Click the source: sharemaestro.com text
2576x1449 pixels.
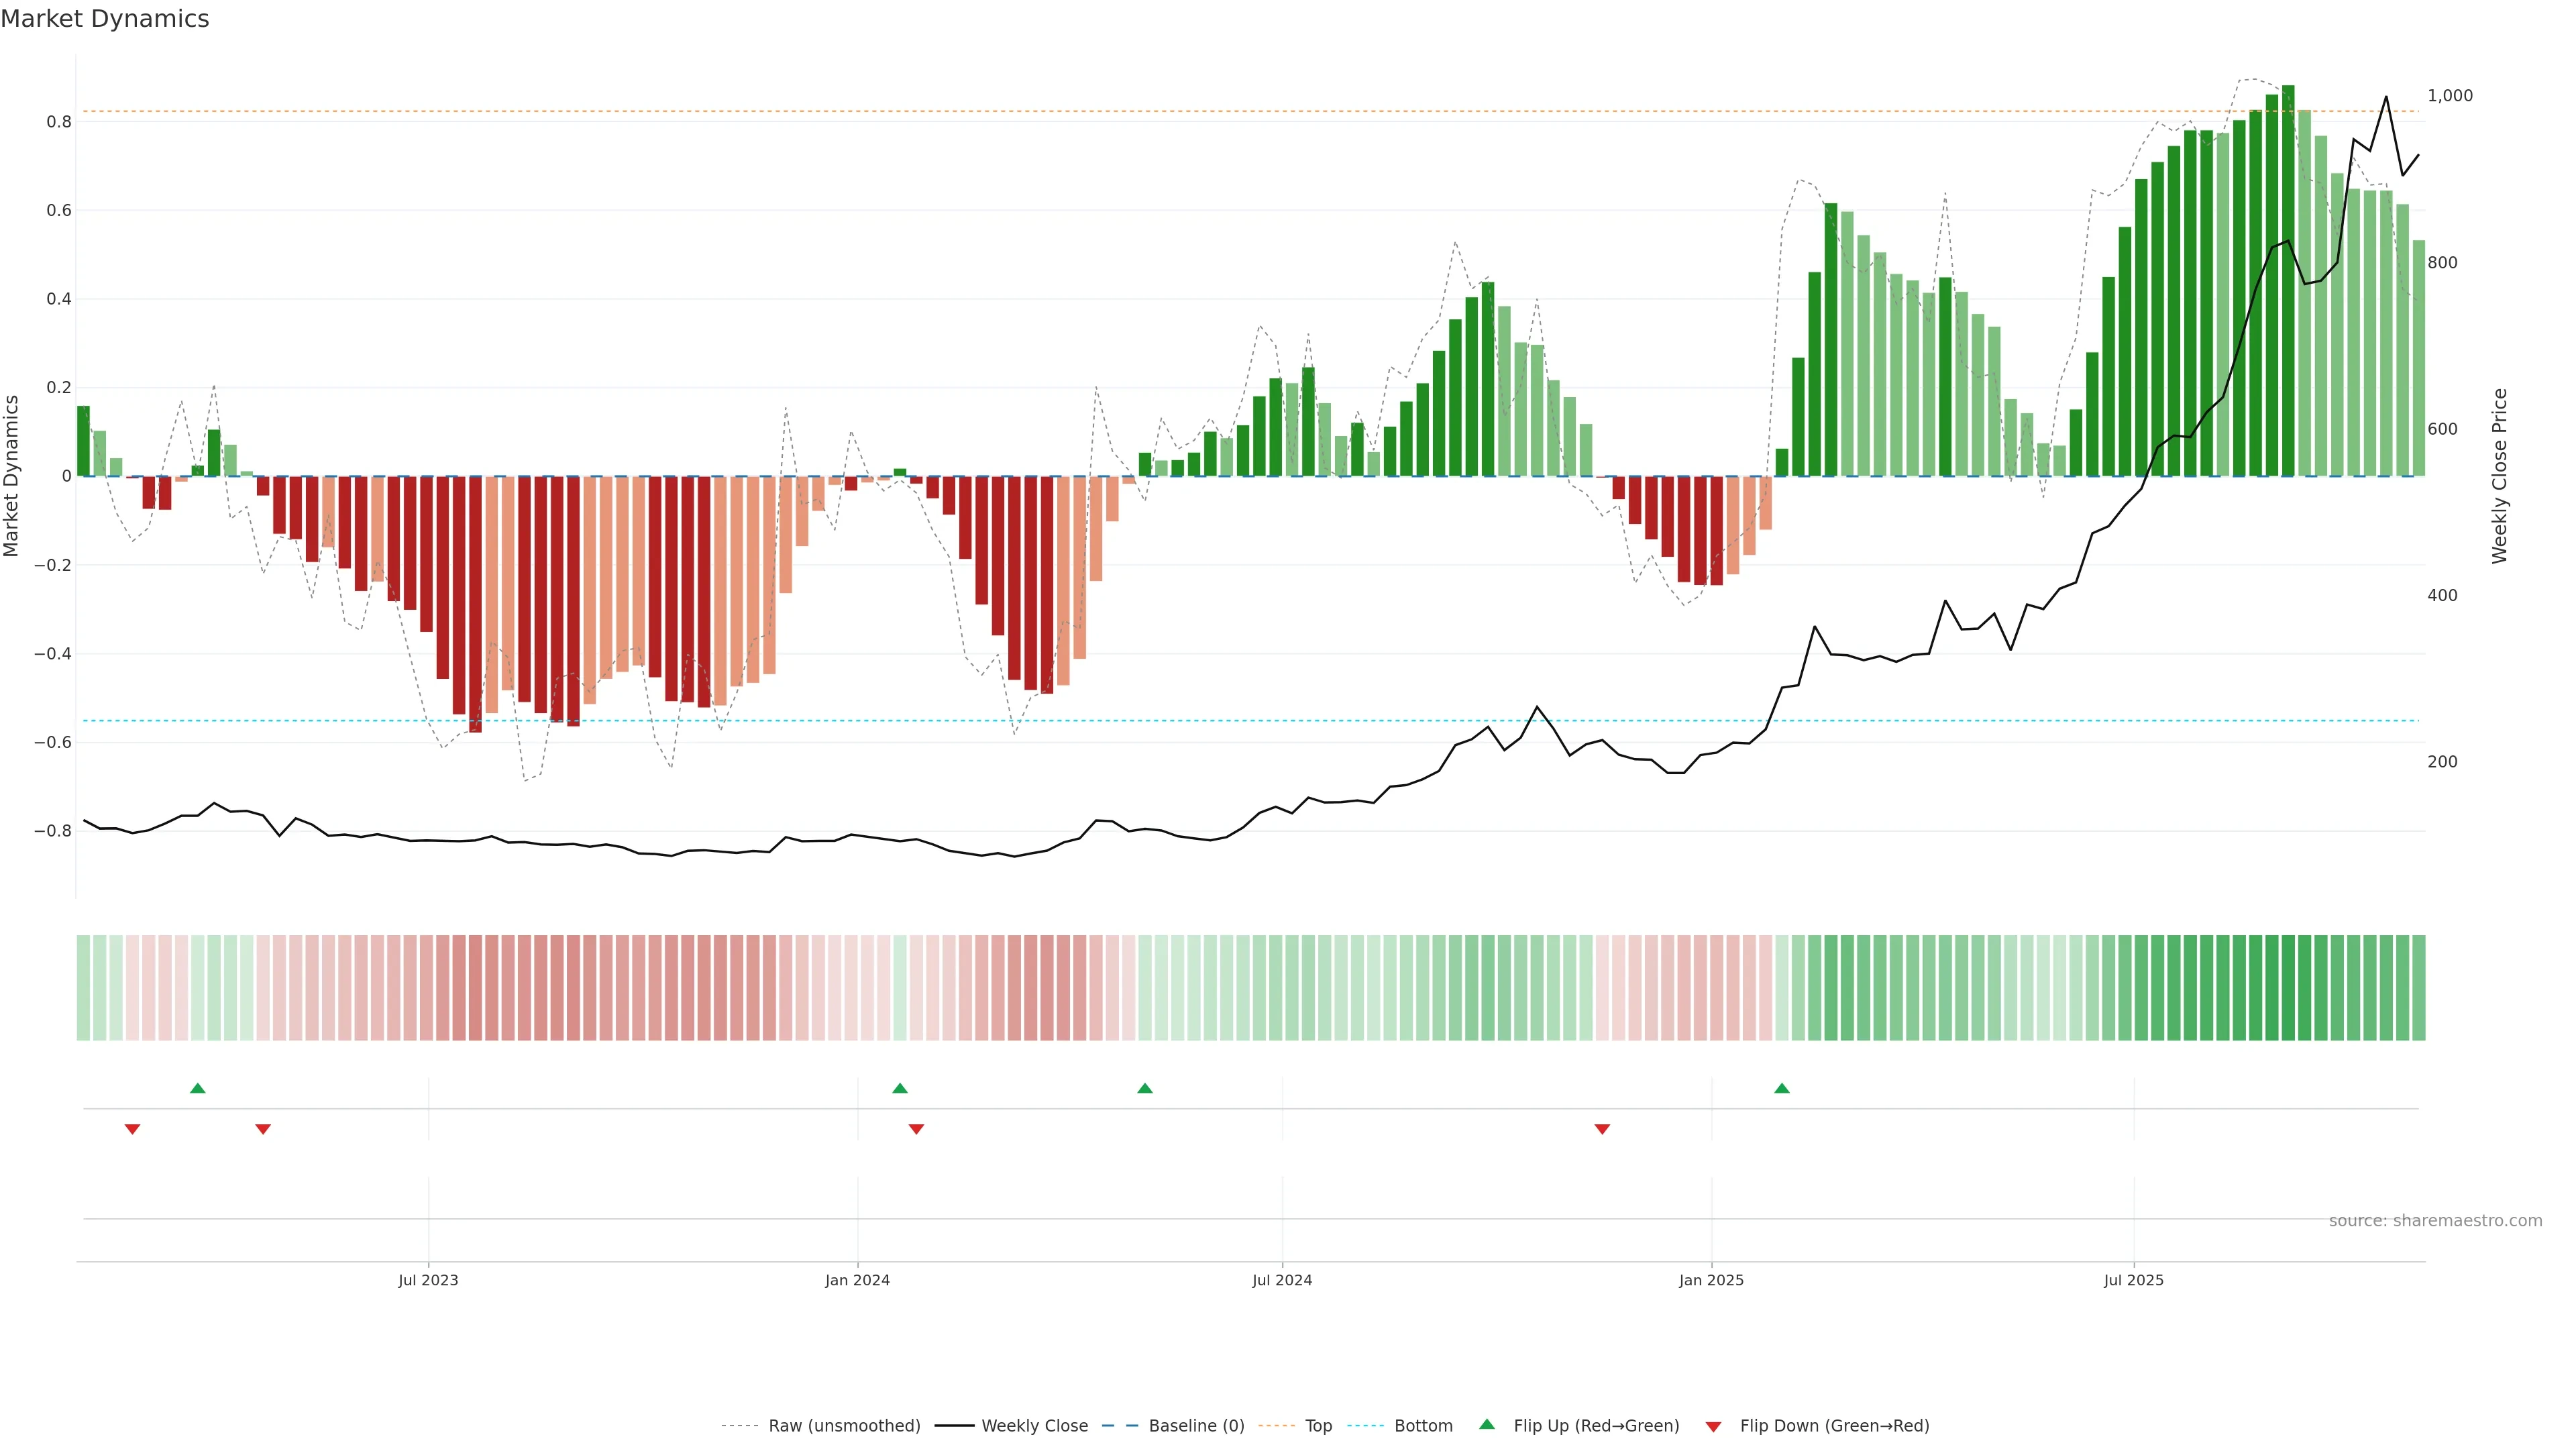tap(2435, 1221)
